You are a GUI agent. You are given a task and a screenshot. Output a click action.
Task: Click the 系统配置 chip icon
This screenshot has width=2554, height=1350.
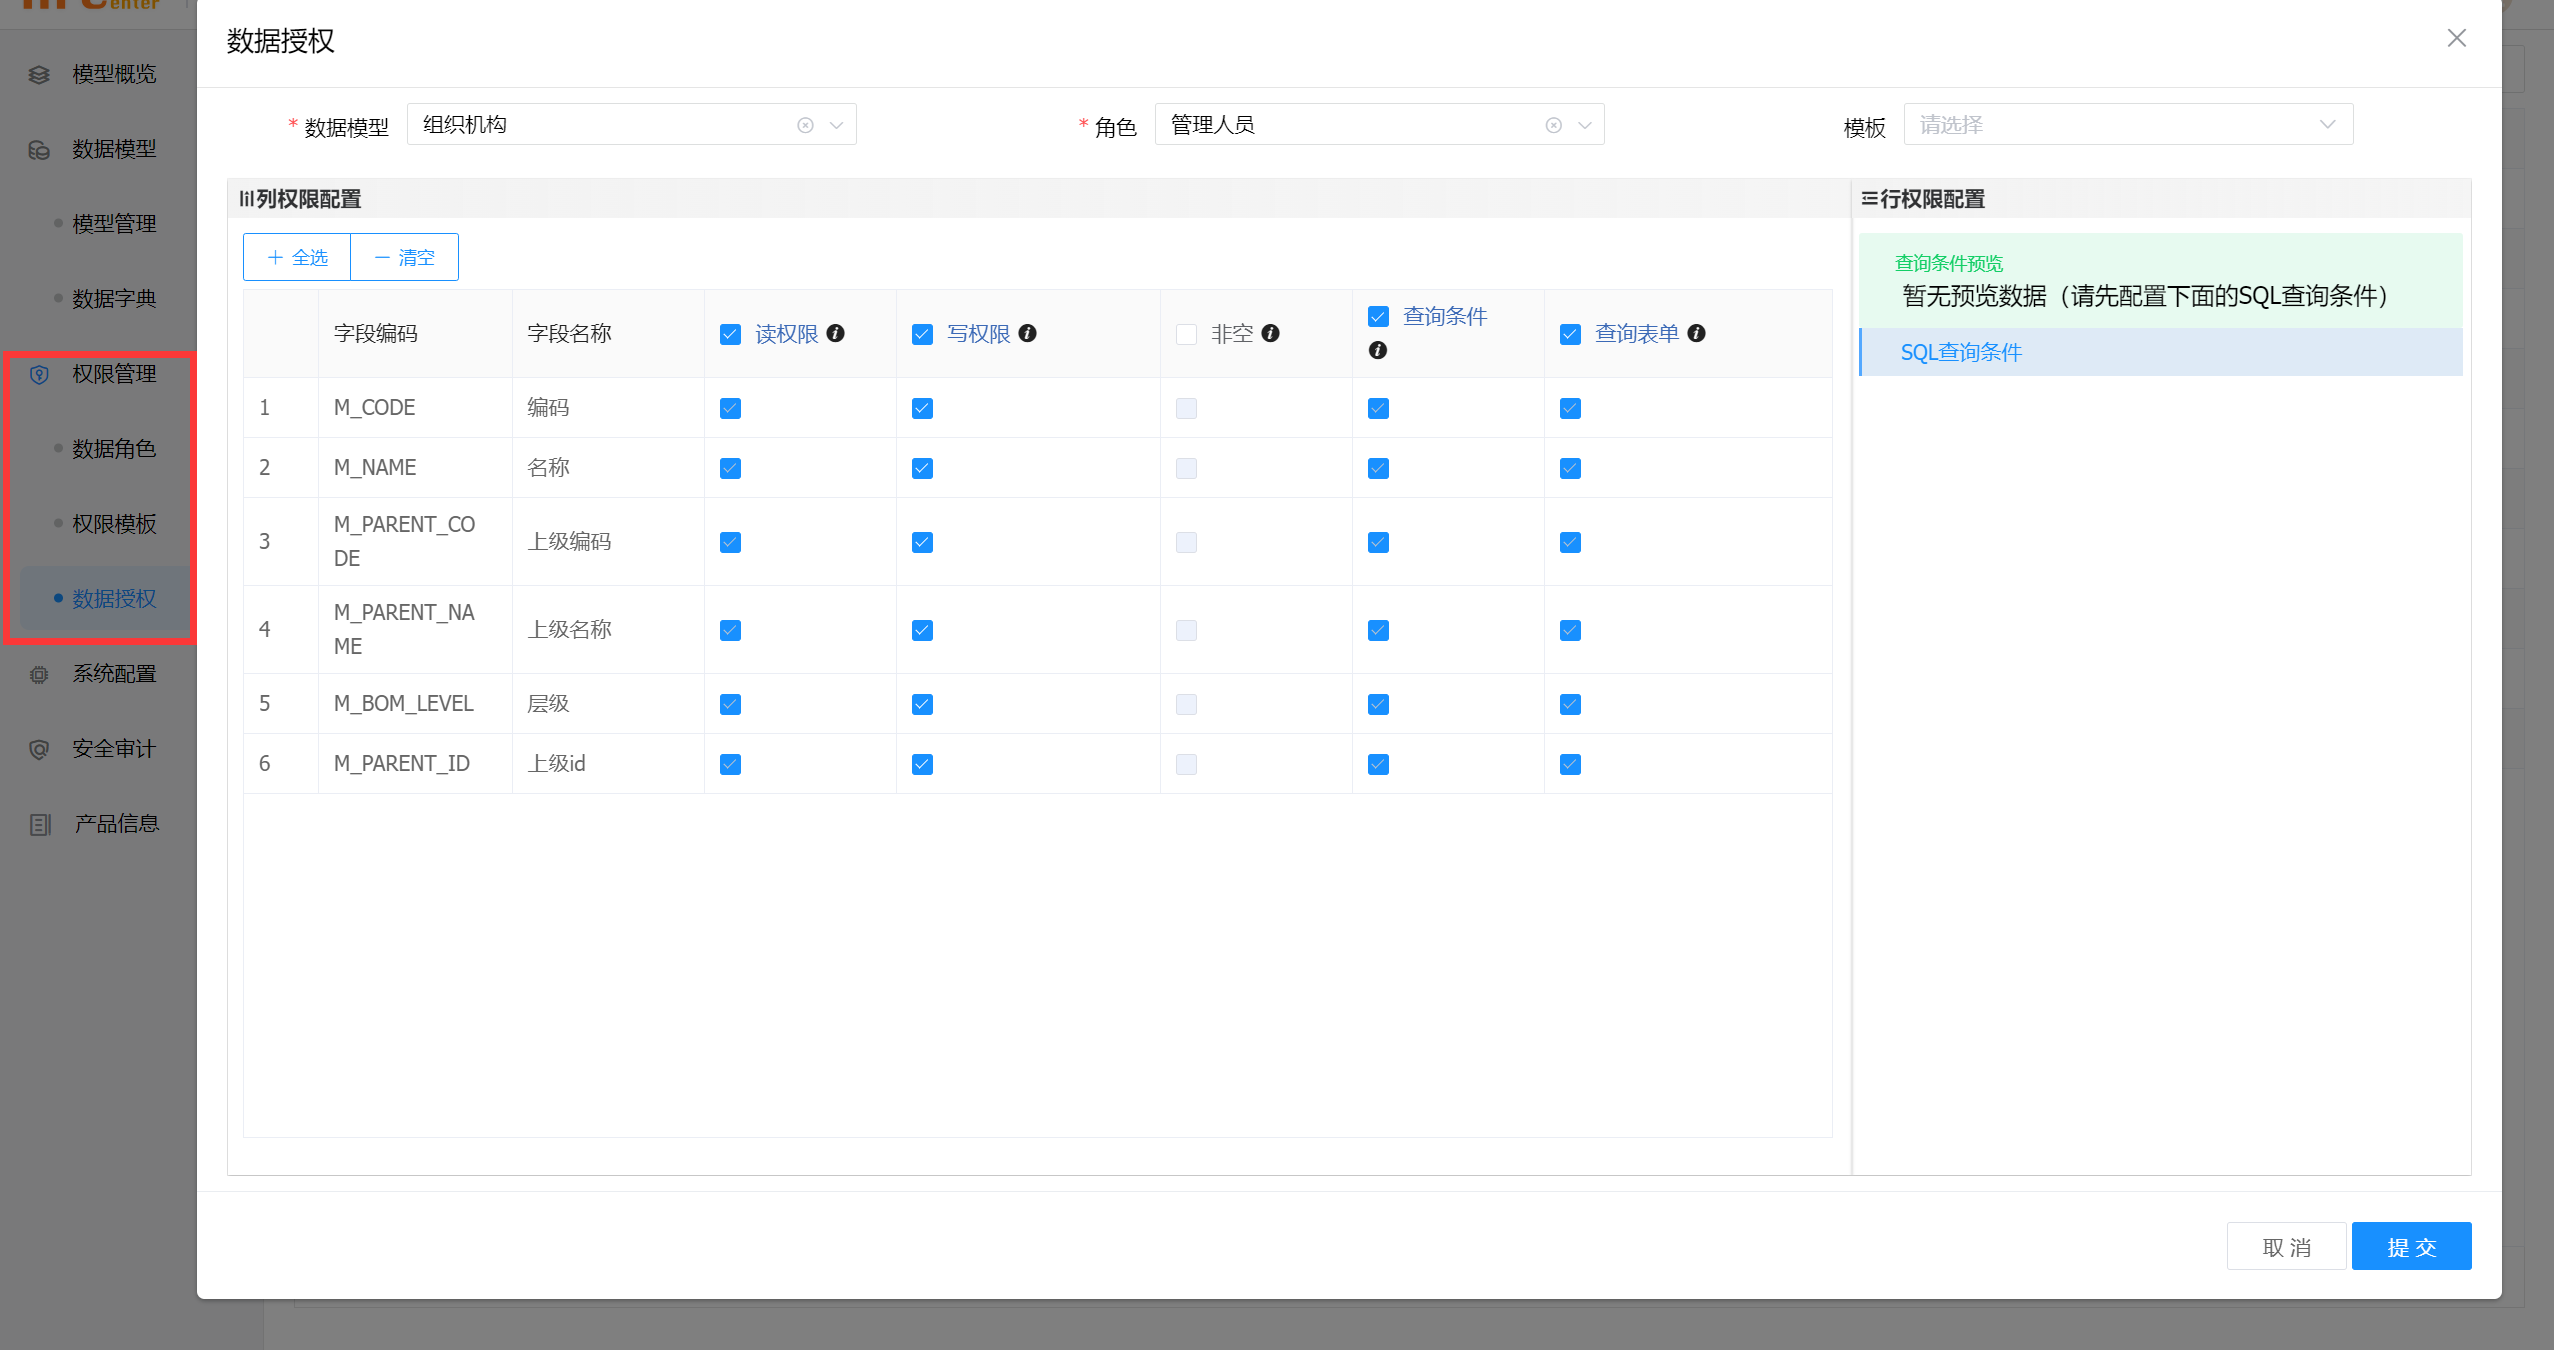click(39, 675)
